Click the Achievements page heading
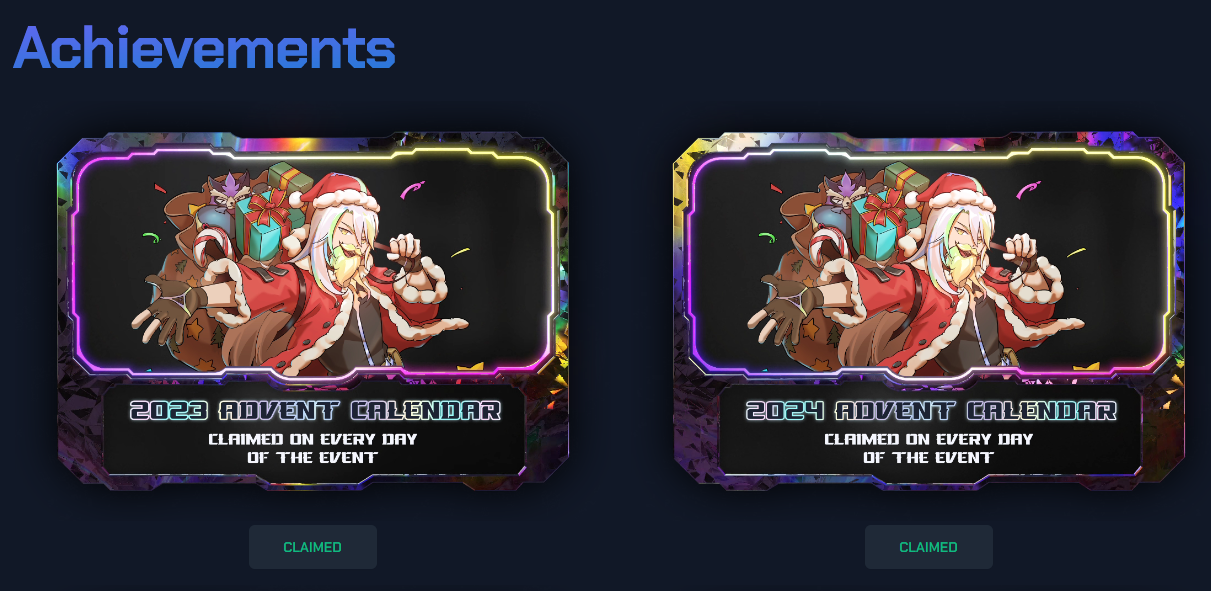1211x591 pixels. coord(205,47)
